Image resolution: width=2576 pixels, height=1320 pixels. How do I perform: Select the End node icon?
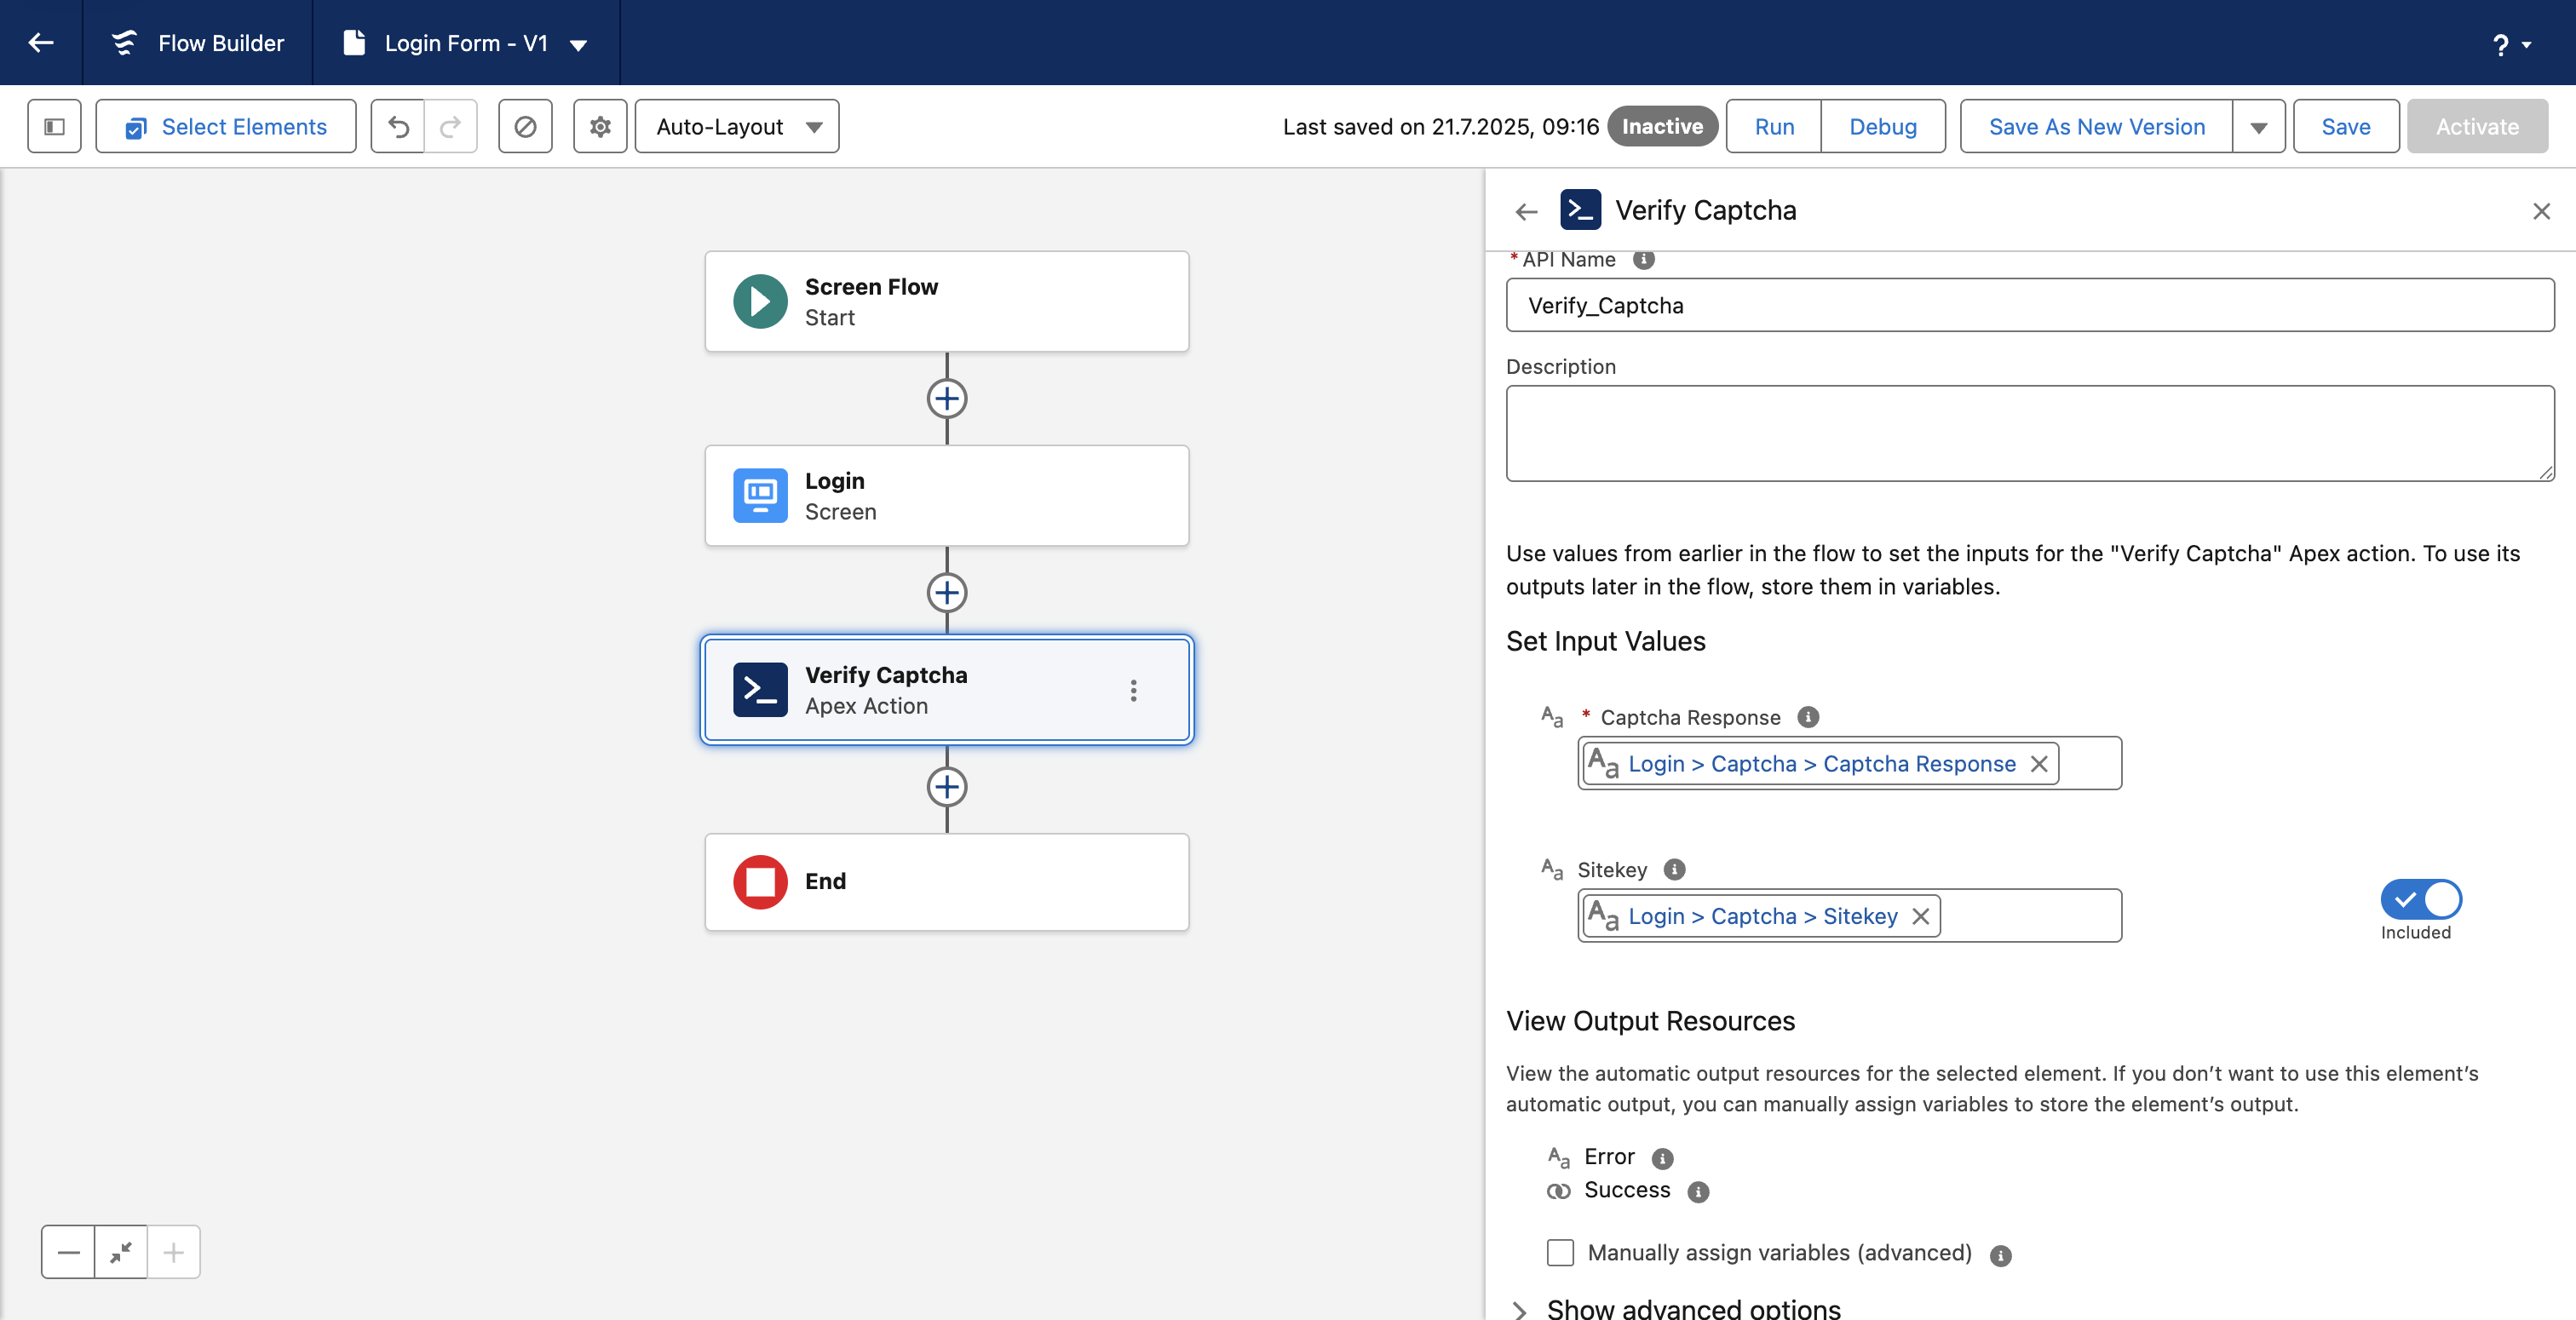point(760,882)
